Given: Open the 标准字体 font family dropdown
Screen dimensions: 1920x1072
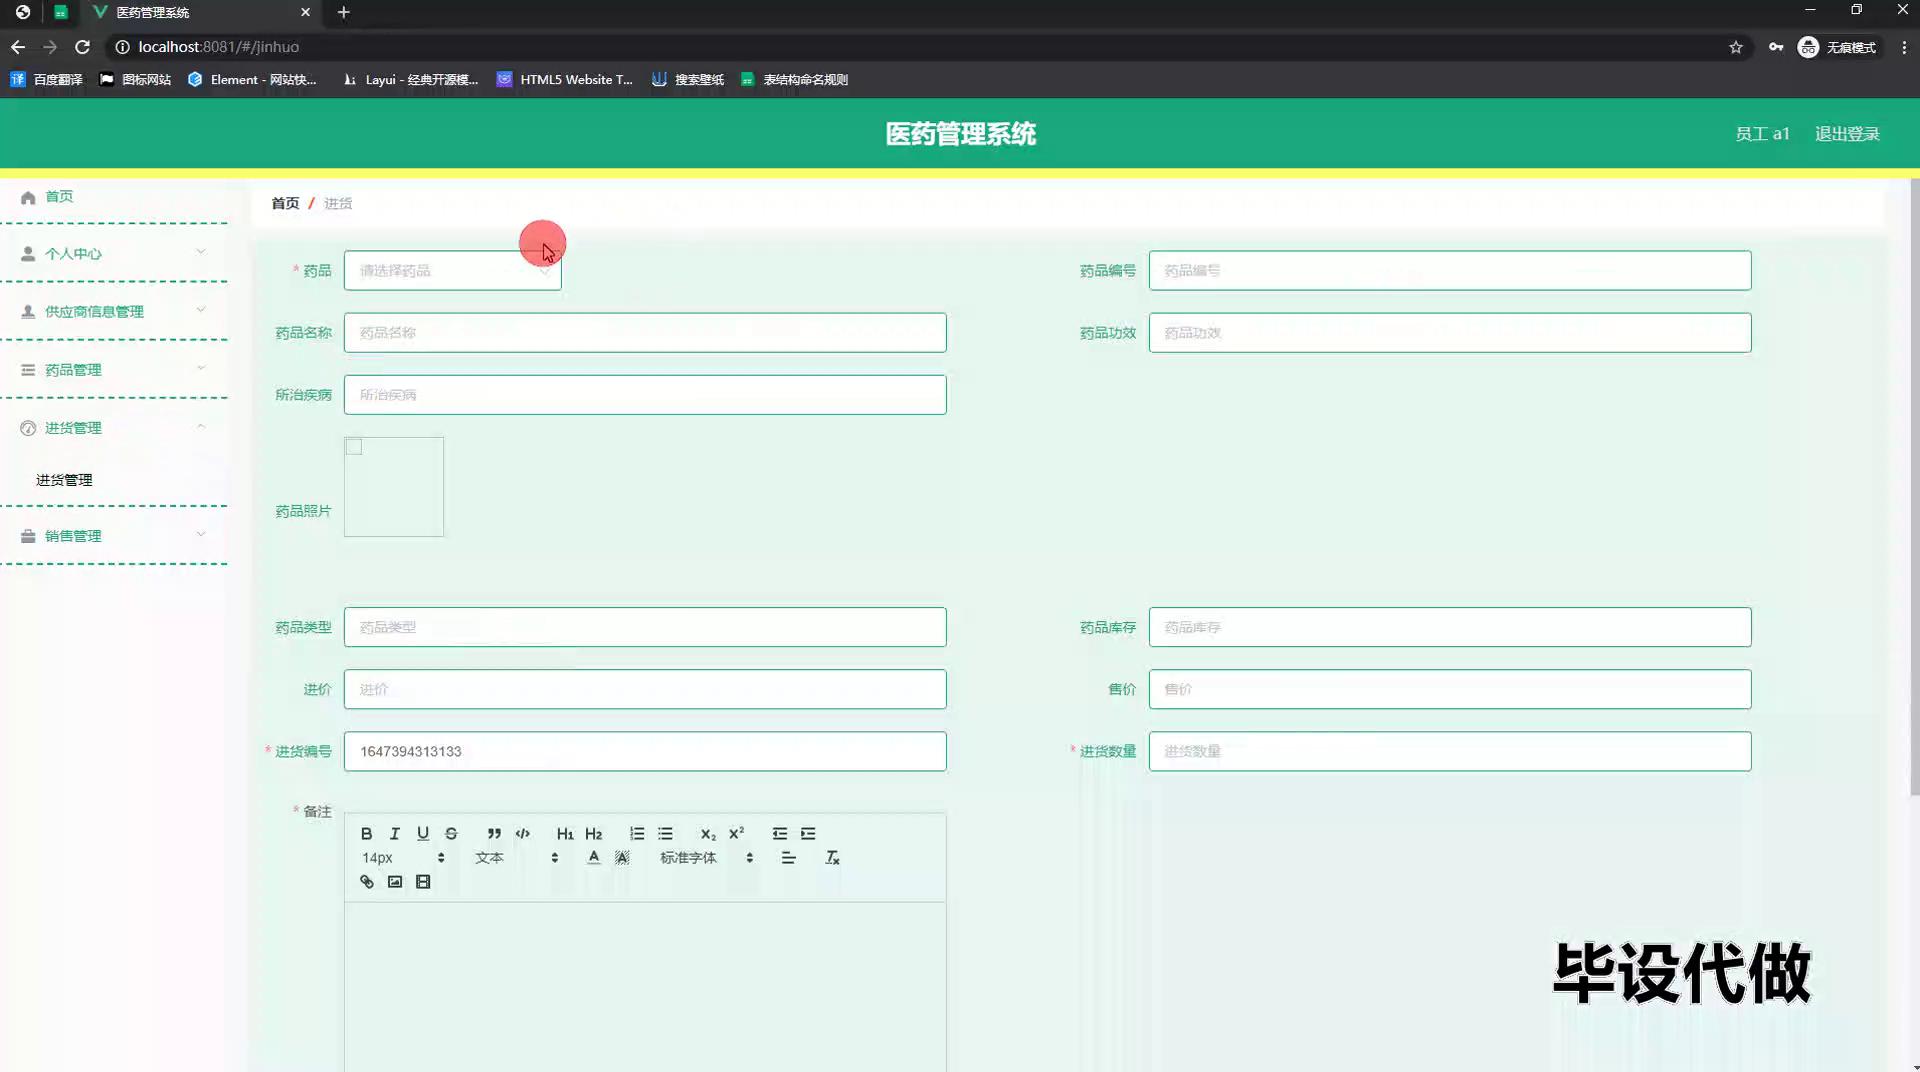Looking at the screenshot, I should (x=706, y=857).
